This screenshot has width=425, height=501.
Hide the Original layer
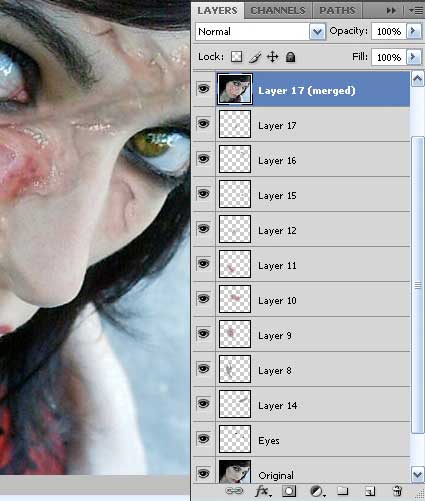click(x=204, y=473)
